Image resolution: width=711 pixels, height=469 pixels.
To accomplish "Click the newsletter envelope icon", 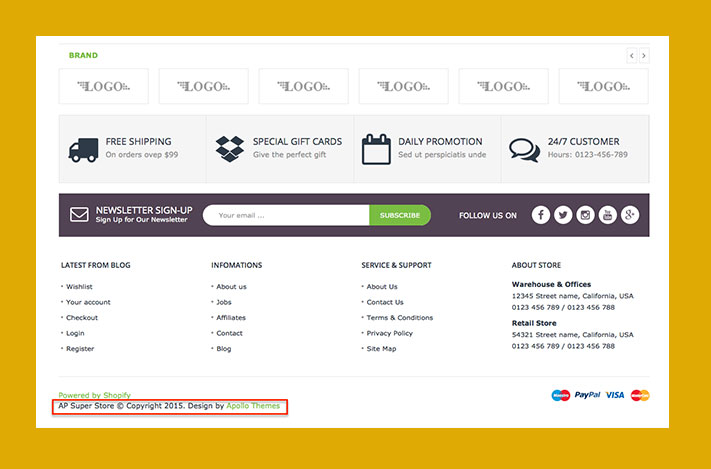I will 79,215.
